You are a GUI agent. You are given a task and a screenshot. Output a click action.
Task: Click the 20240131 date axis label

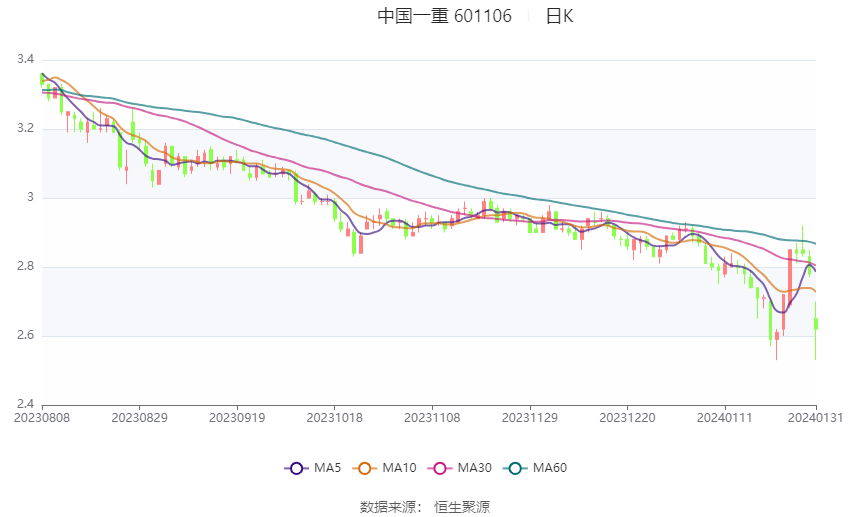(815, 418)
